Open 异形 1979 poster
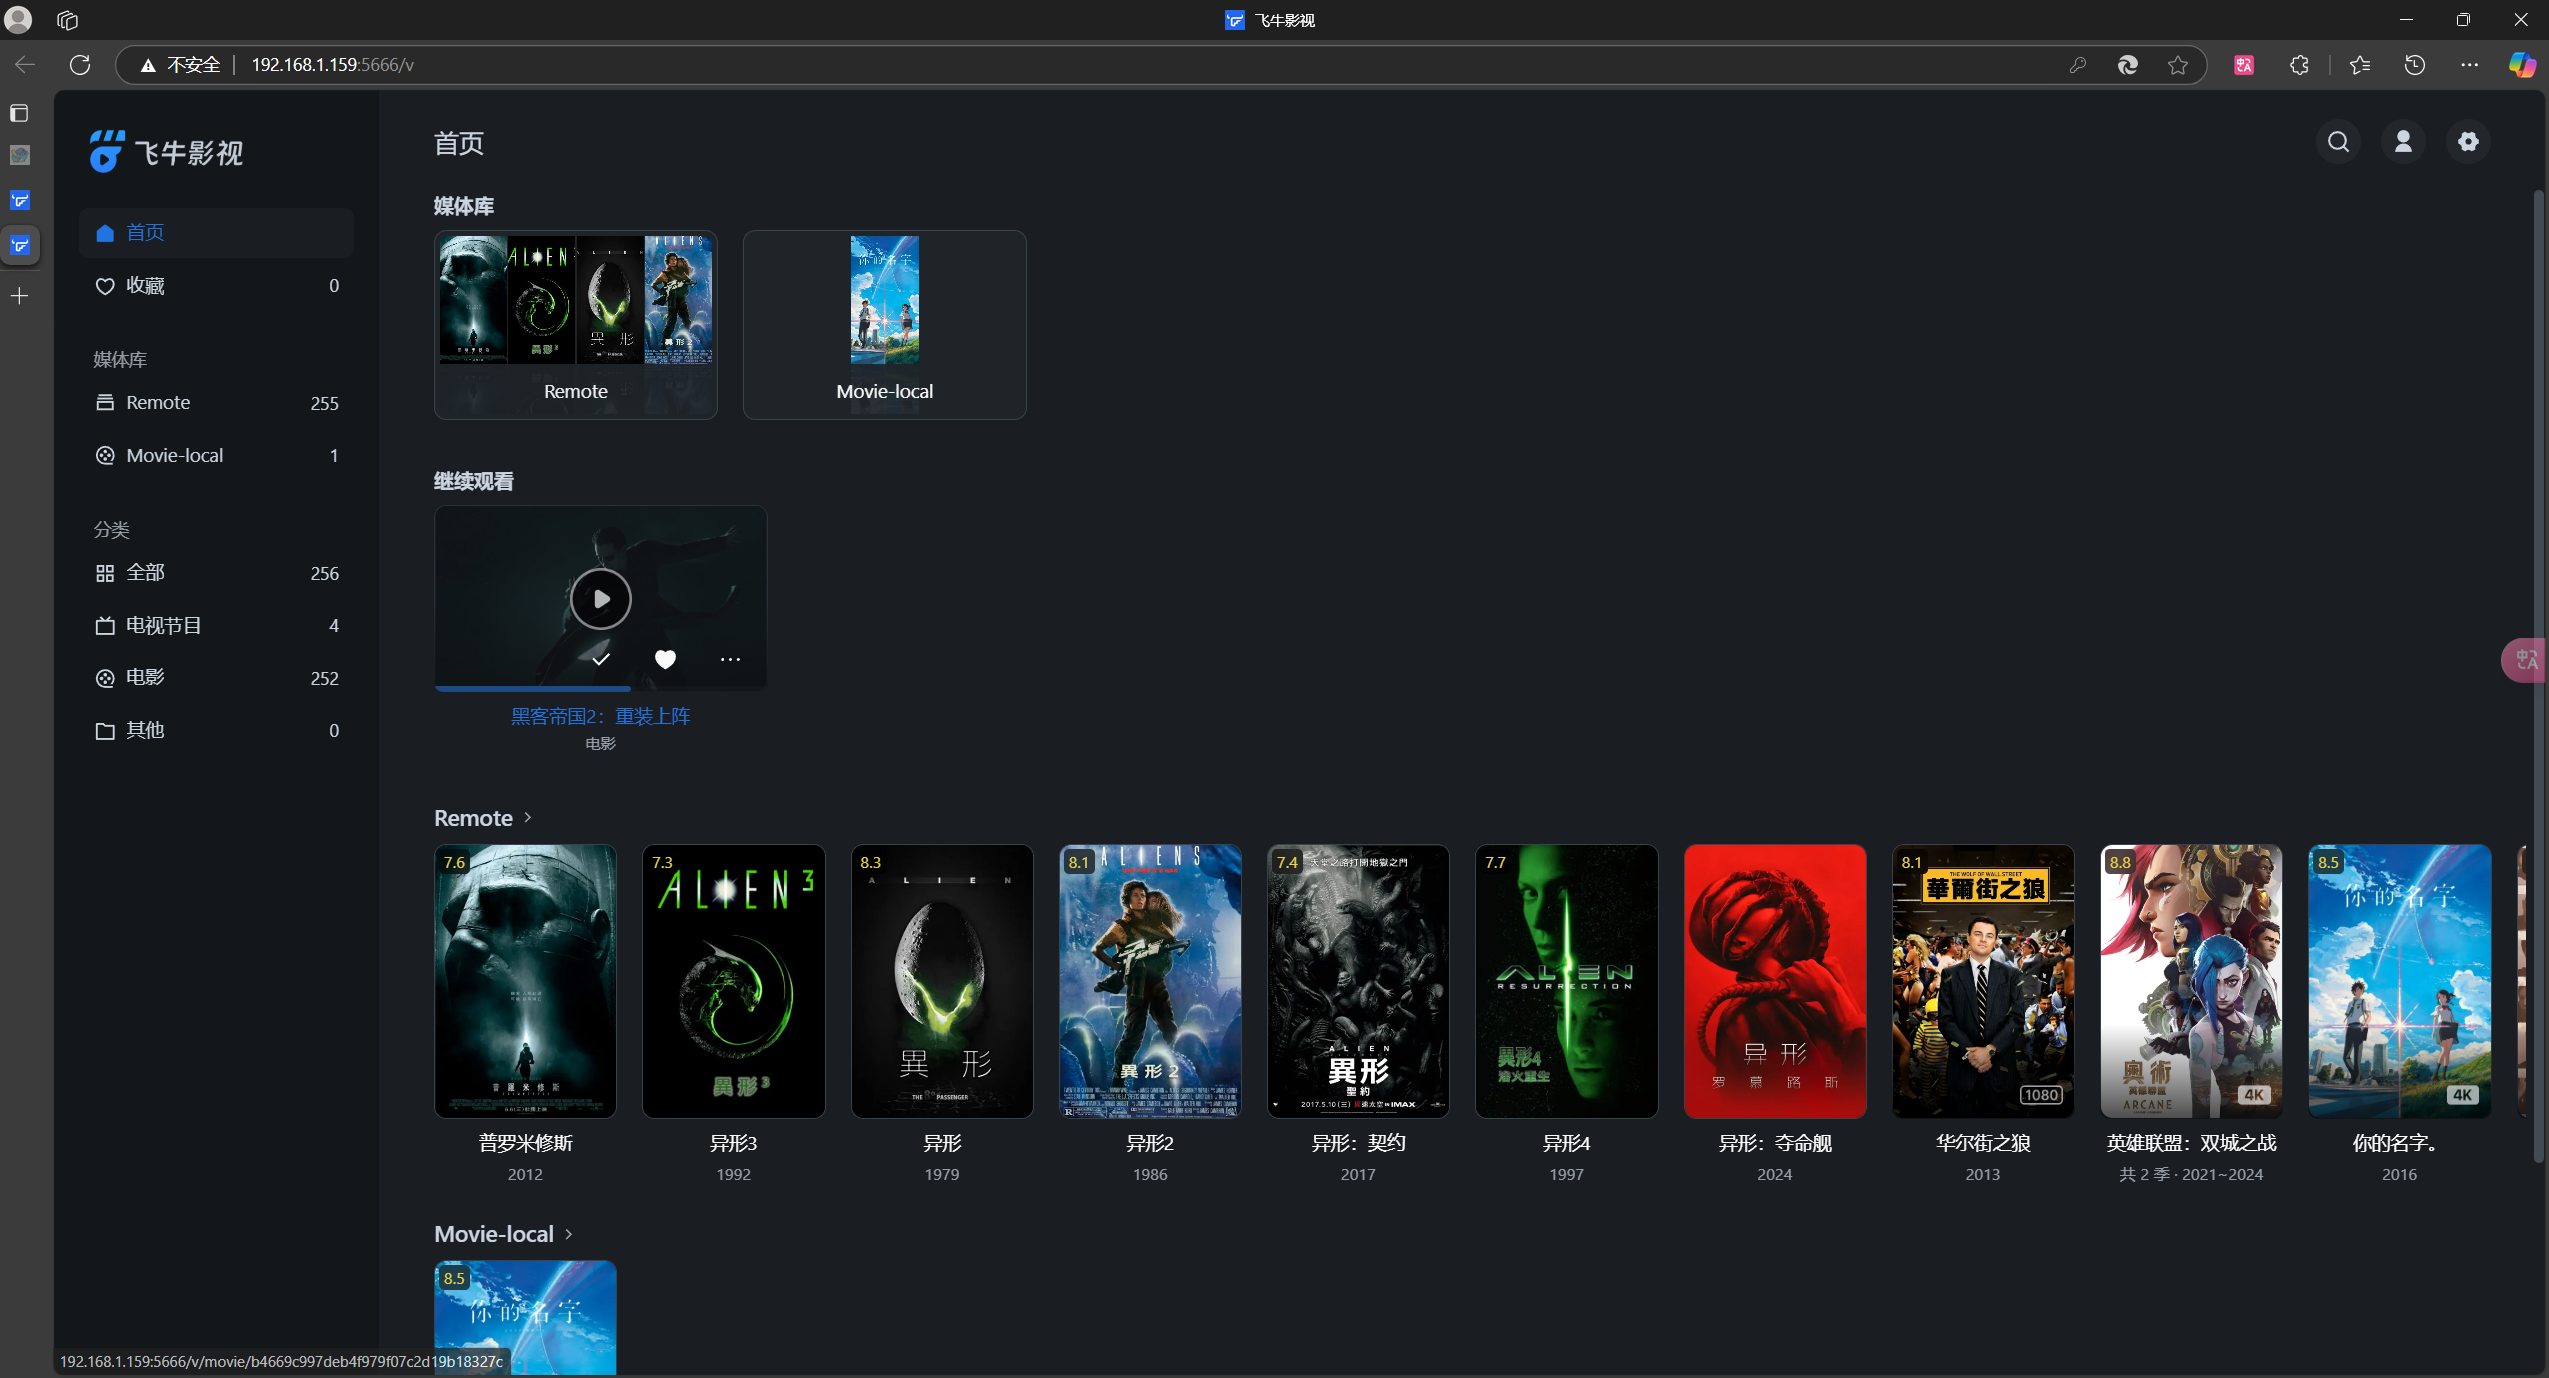 click(x=942, y=981)
